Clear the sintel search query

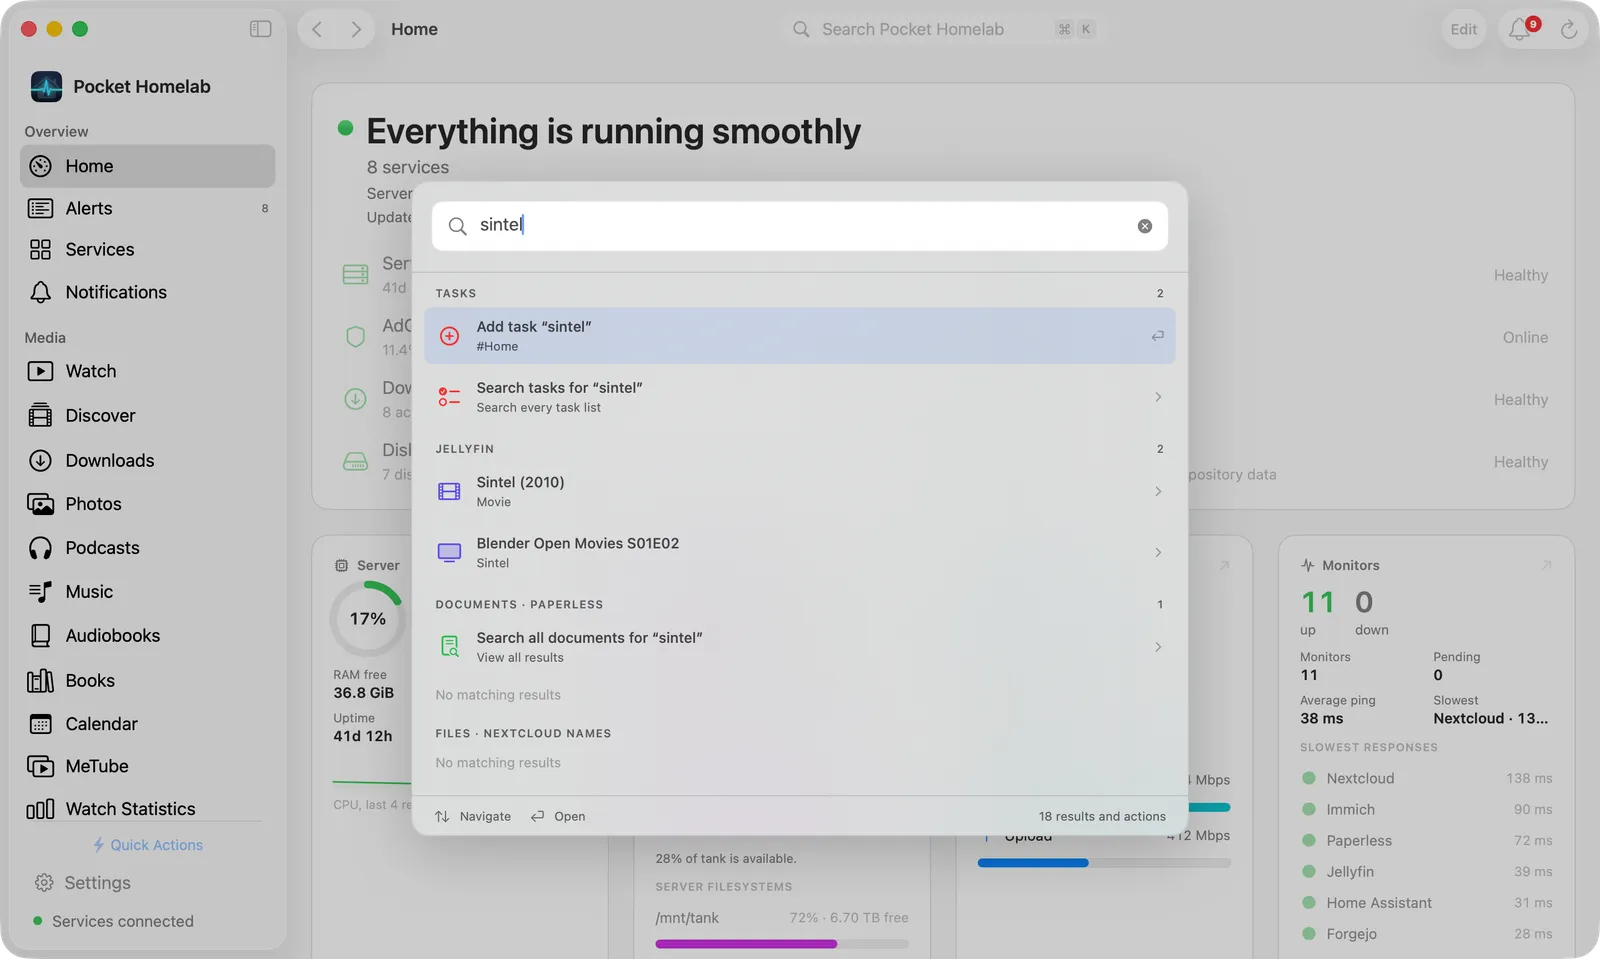coord(1145,226)
